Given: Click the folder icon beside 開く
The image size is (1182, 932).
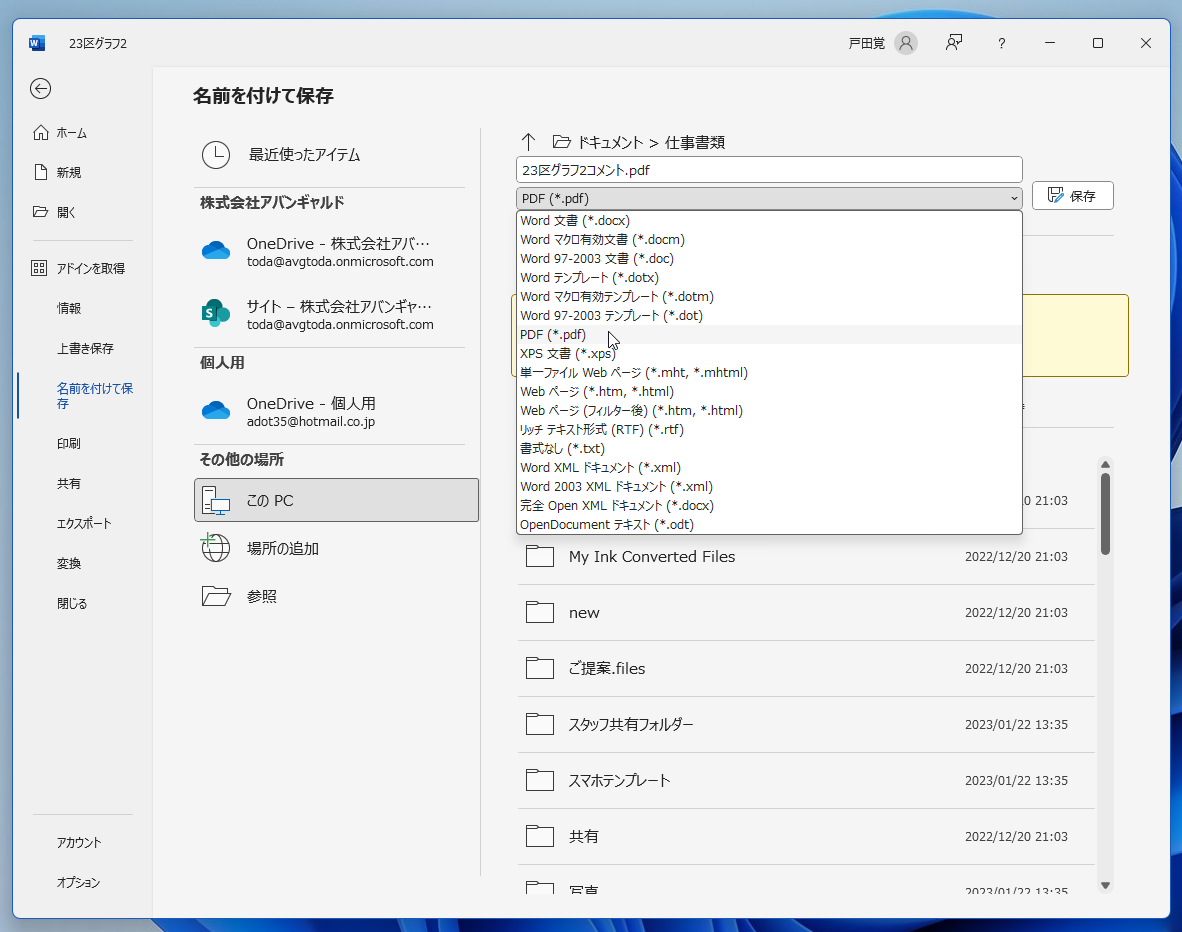Looking at the screenshot, I should tap(41, 212).
